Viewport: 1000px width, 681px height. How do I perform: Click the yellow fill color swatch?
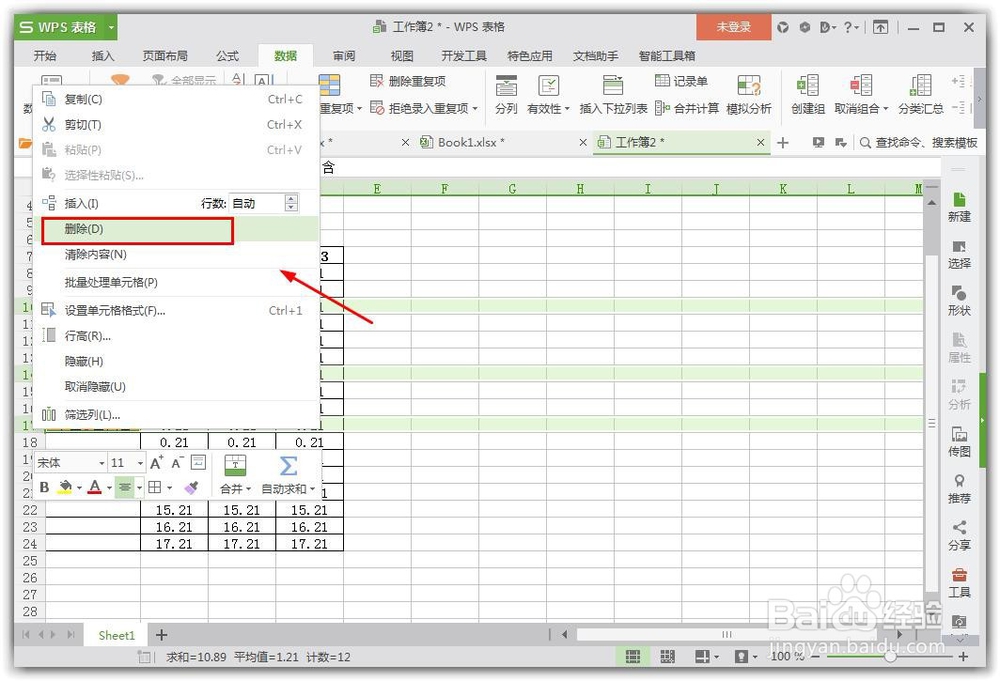point(65,488)
